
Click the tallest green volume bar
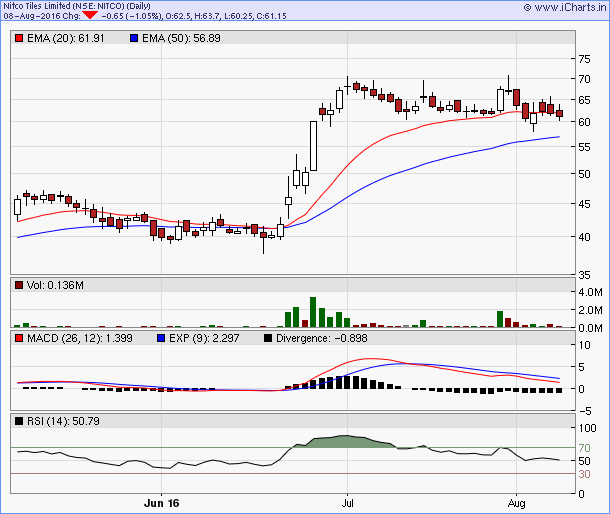tap(313, 312)
